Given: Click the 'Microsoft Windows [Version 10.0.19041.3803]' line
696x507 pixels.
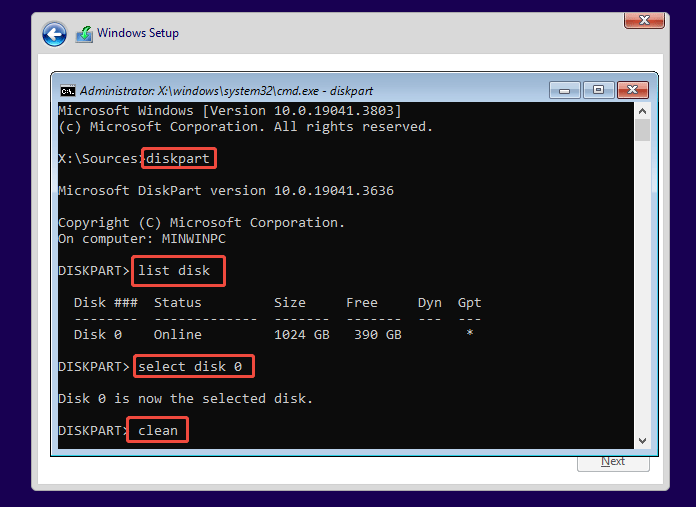Looking at the screenshot, I should coord(230,111).
